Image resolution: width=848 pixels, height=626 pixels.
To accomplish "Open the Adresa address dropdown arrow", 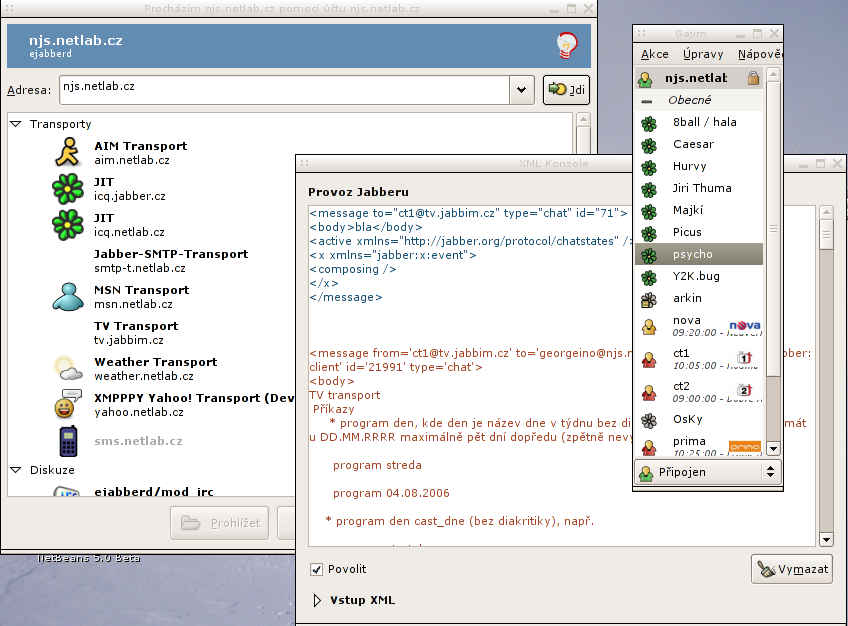I will coord(521,90).
